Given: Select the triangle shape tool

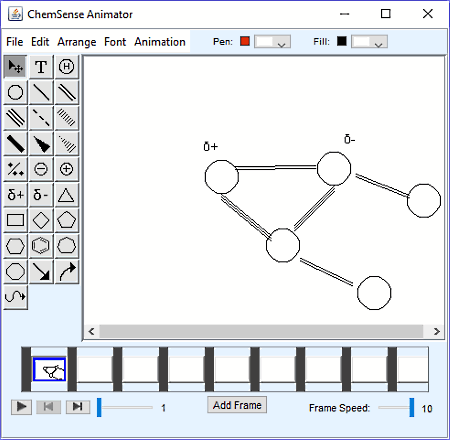Looking at the screenshot, I should click(67, 195).
